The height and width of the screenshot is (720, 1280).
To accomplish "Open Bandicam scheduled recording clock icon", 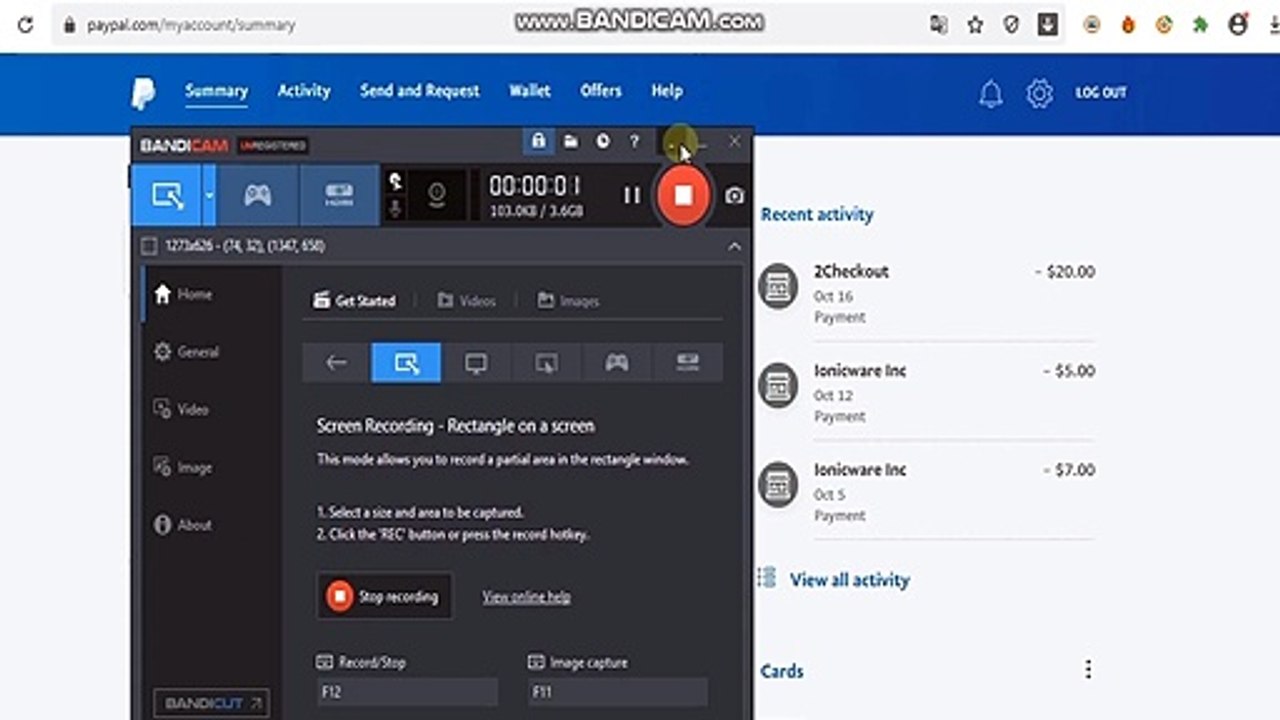I will 602,141.
